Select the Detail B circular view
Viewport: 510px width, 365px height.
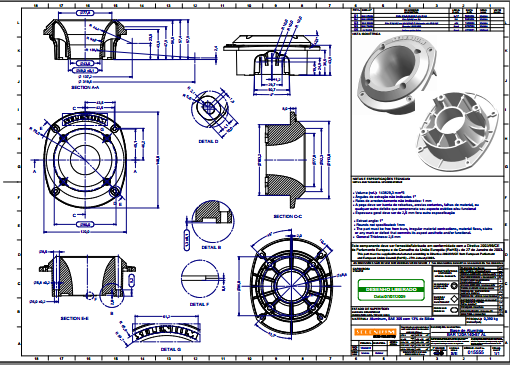point(213,221)
